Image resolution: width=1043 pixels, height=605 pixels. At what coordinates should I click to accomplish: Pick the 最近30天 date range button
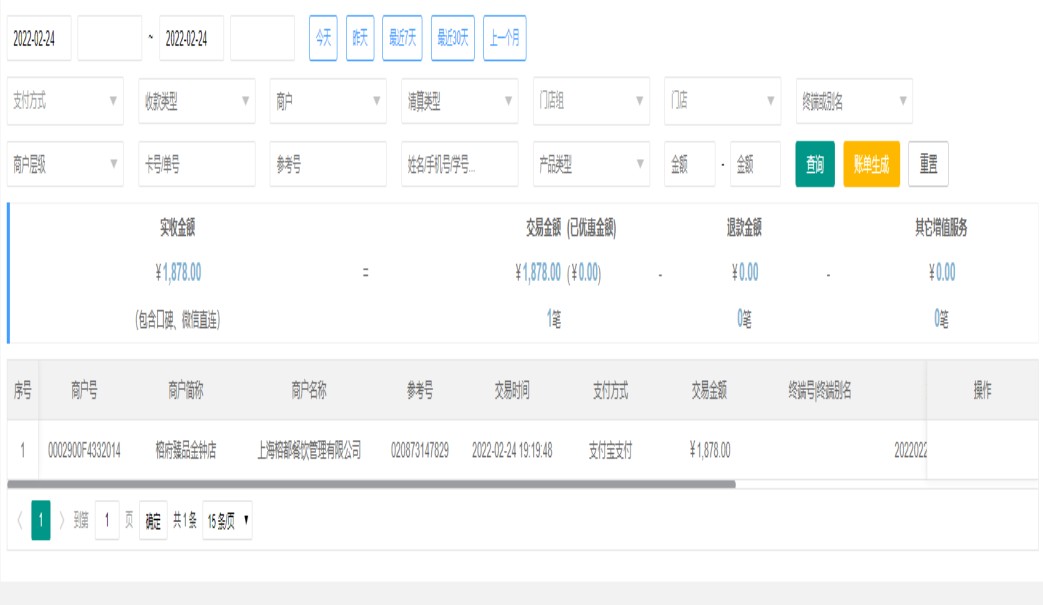click(x=453, y=38)
